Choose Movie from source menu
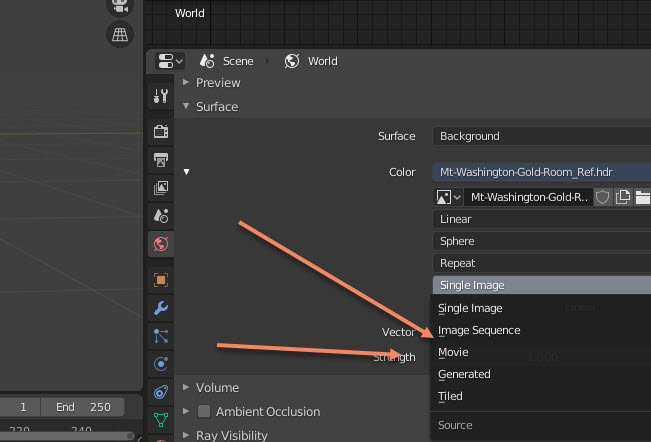The image size is (651, 442). (453, 352)
